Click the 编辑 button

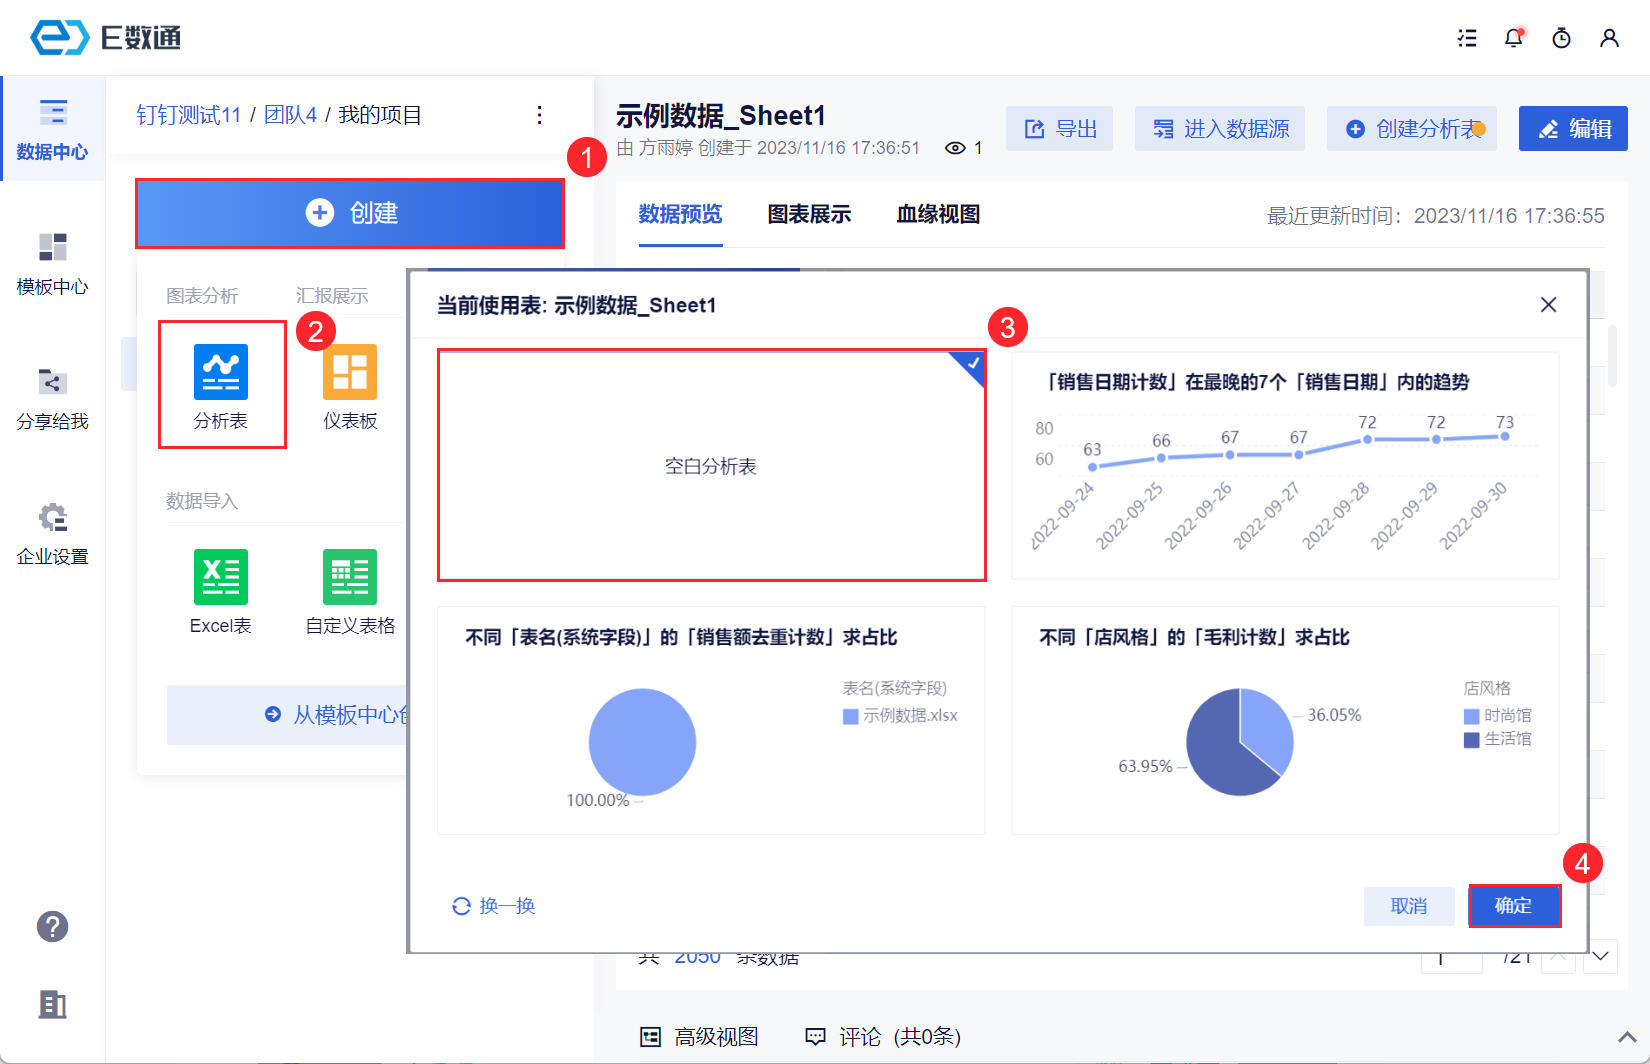click(x=1573, y=129)
